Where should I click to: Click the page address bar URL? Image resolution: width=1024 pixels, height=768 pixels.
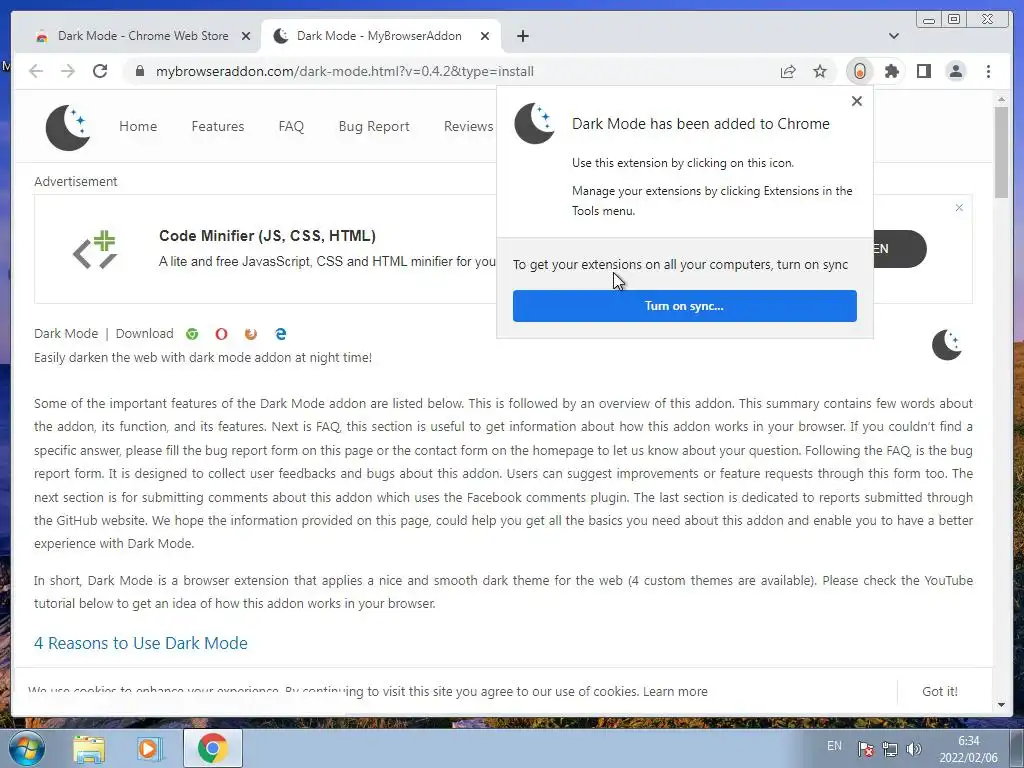coord(345,71)
